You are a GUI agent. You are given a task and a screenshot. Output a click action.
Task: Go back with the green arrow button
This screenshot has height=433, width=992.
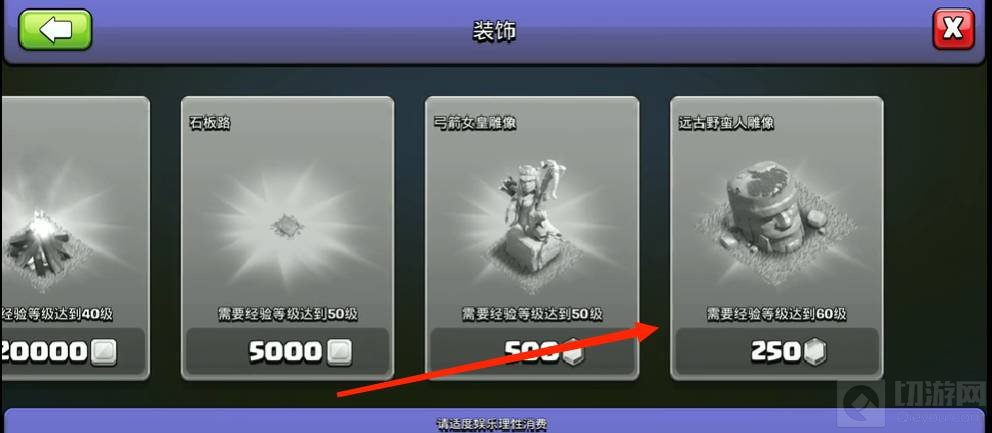click(x=55, y=29)
